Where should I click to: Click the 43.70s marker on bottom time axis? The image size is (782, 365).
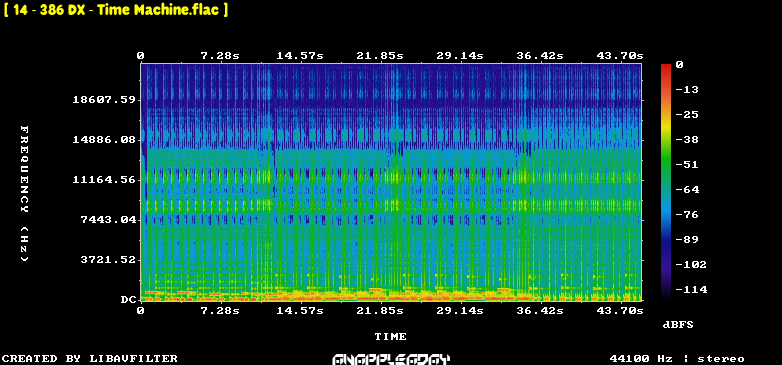620,311
